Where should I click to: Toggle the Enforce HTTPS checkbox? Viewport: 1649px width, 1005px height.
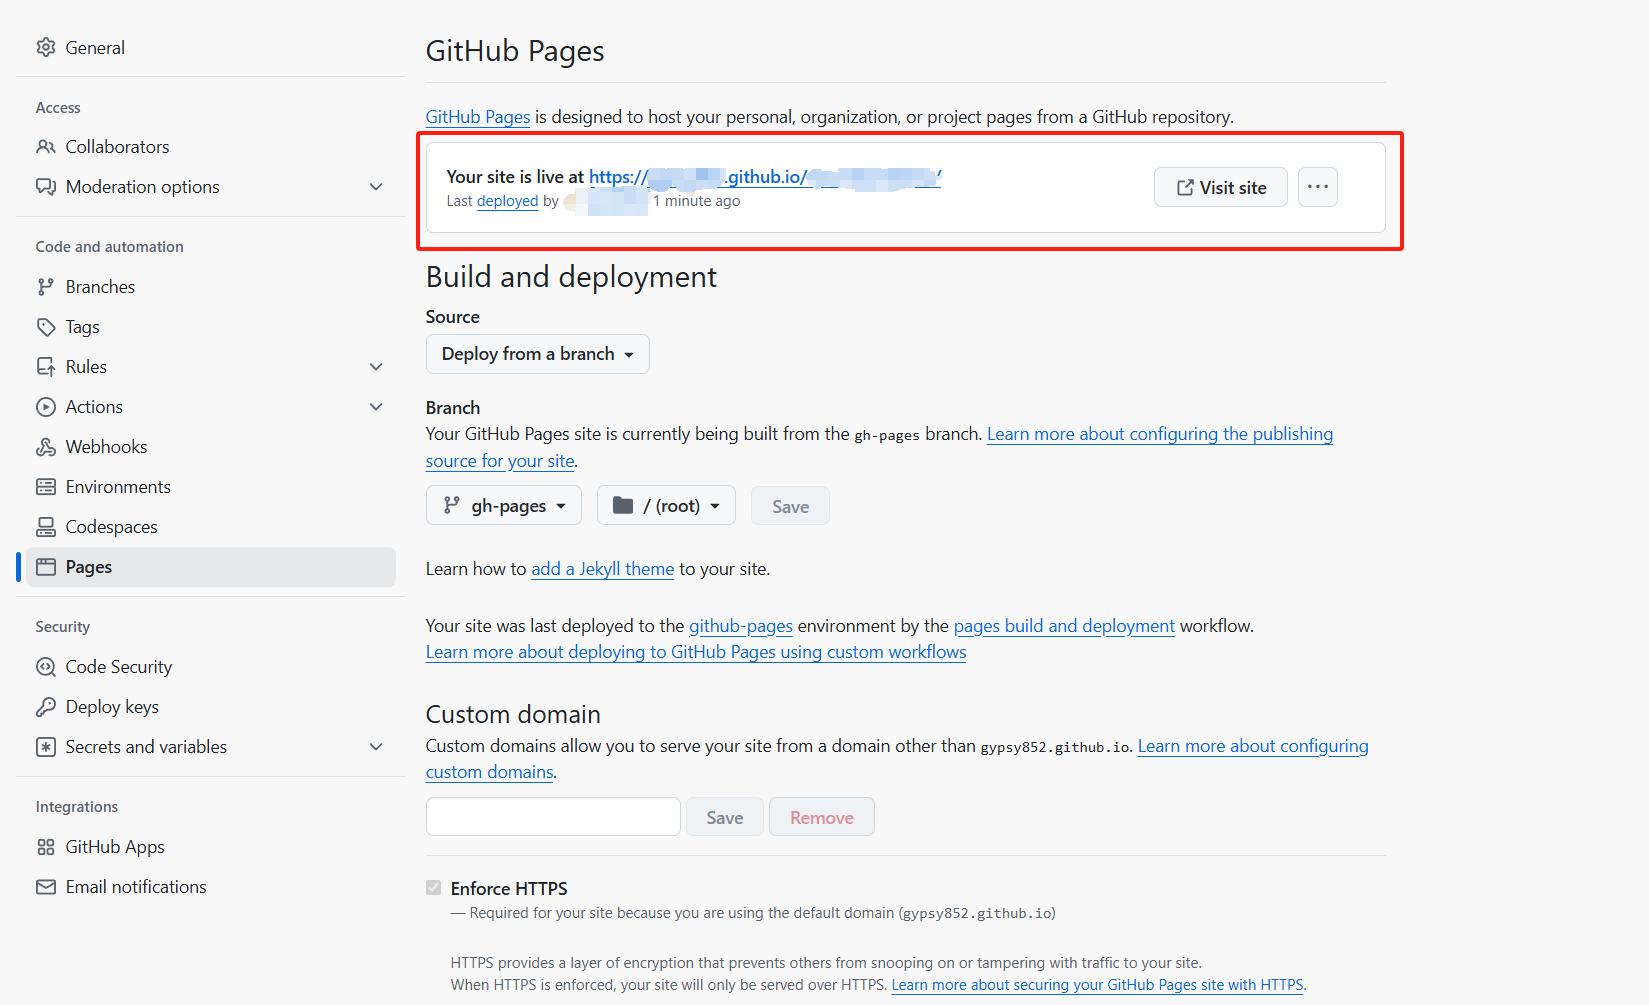tap(433, 888)
